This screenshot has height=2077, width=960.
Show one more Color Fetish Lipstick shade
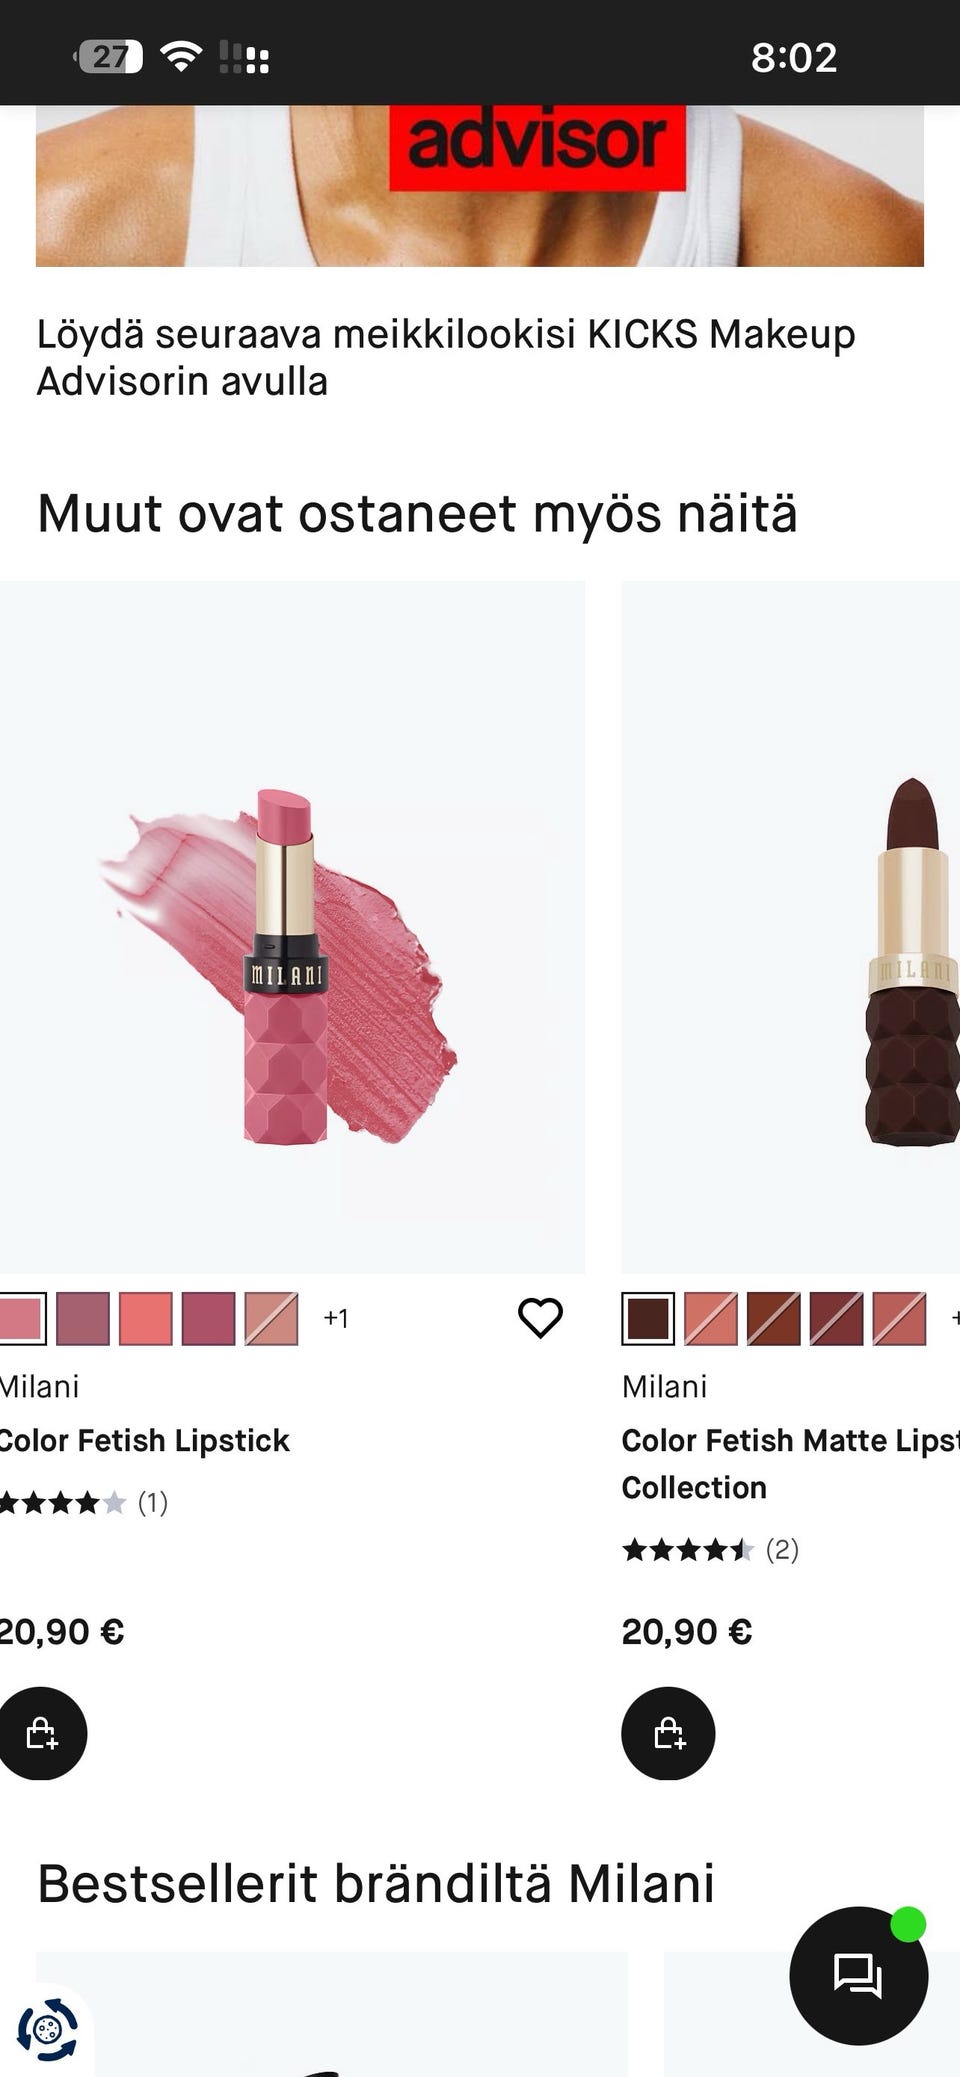pos(336,1318)
